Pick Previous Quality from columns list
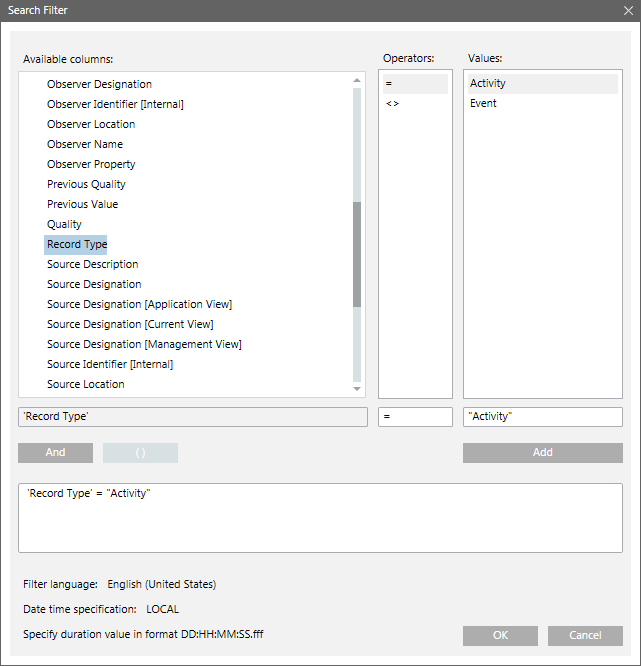The width and height of the screenshot is (641, 666). 86,184
